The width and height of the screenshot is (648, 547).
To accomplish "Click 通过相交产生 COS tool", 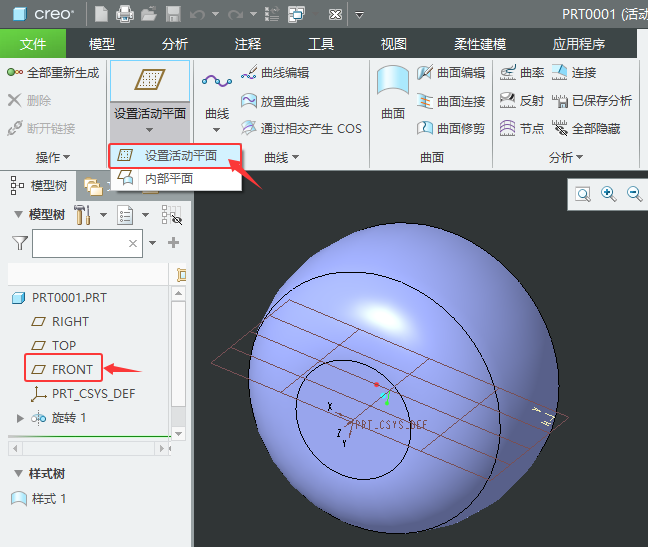I will [301, 128].
